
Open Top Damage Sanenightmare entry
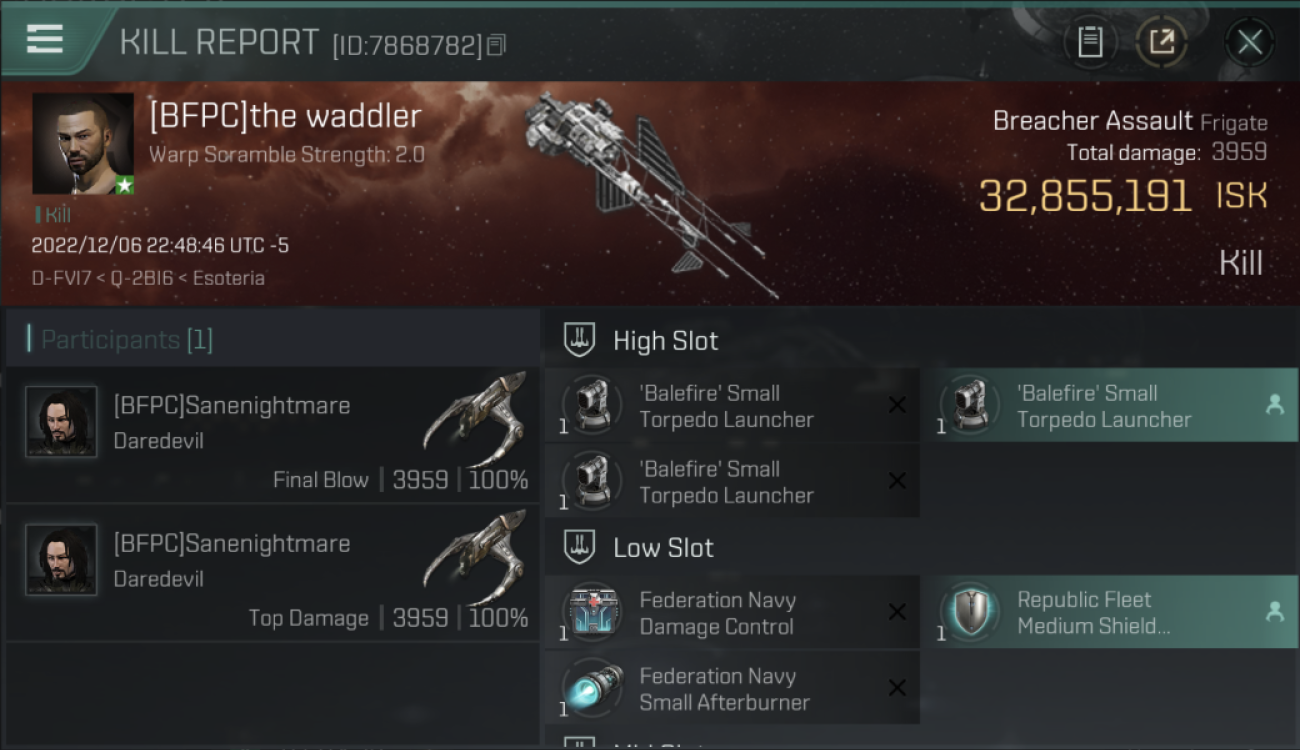click(272, 574)
